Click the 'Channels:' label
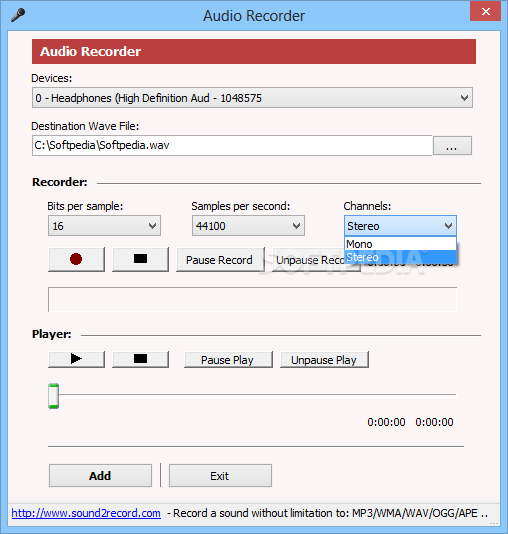Image resolution: width=508 pixels, height=534 pixels. tap(367, 206)
